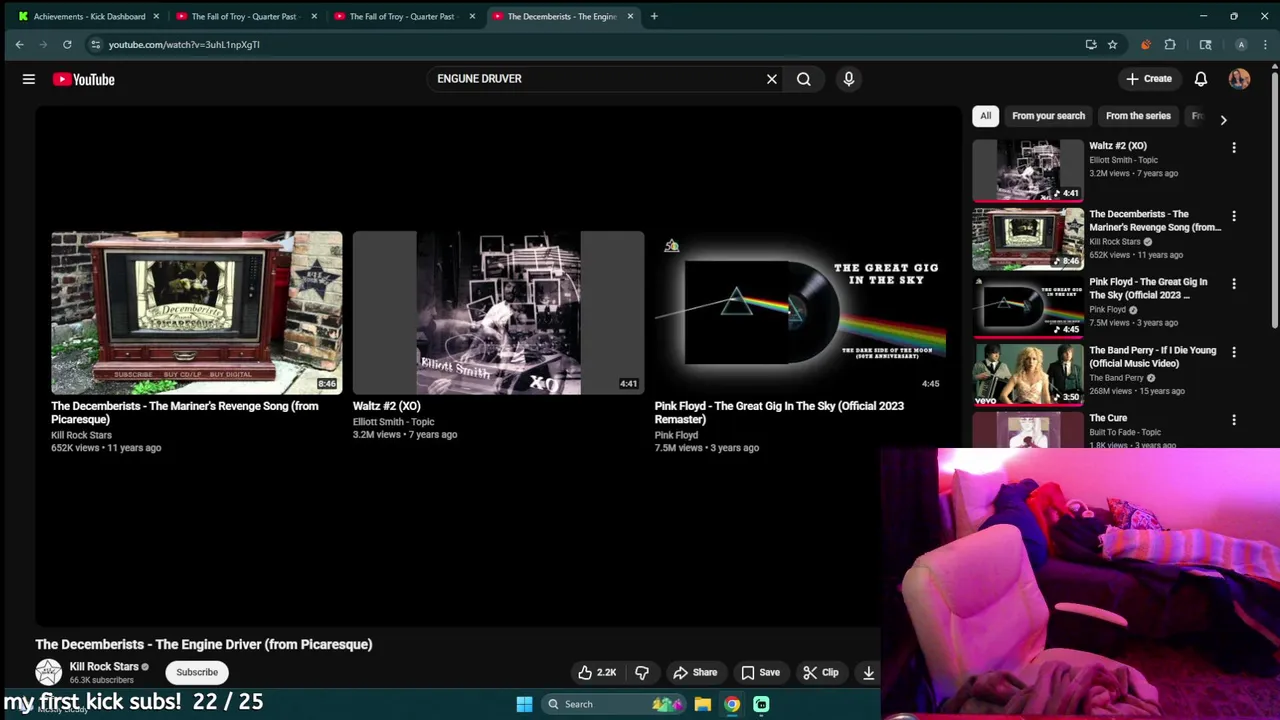Install app using address bar install icon
This screenshot has width=1280, height=720.
click(x=1090, y=44)
